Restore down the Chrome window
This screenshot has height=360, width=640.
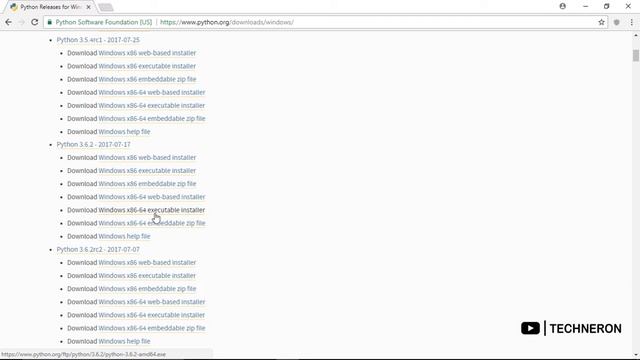[x=607, y=6]
